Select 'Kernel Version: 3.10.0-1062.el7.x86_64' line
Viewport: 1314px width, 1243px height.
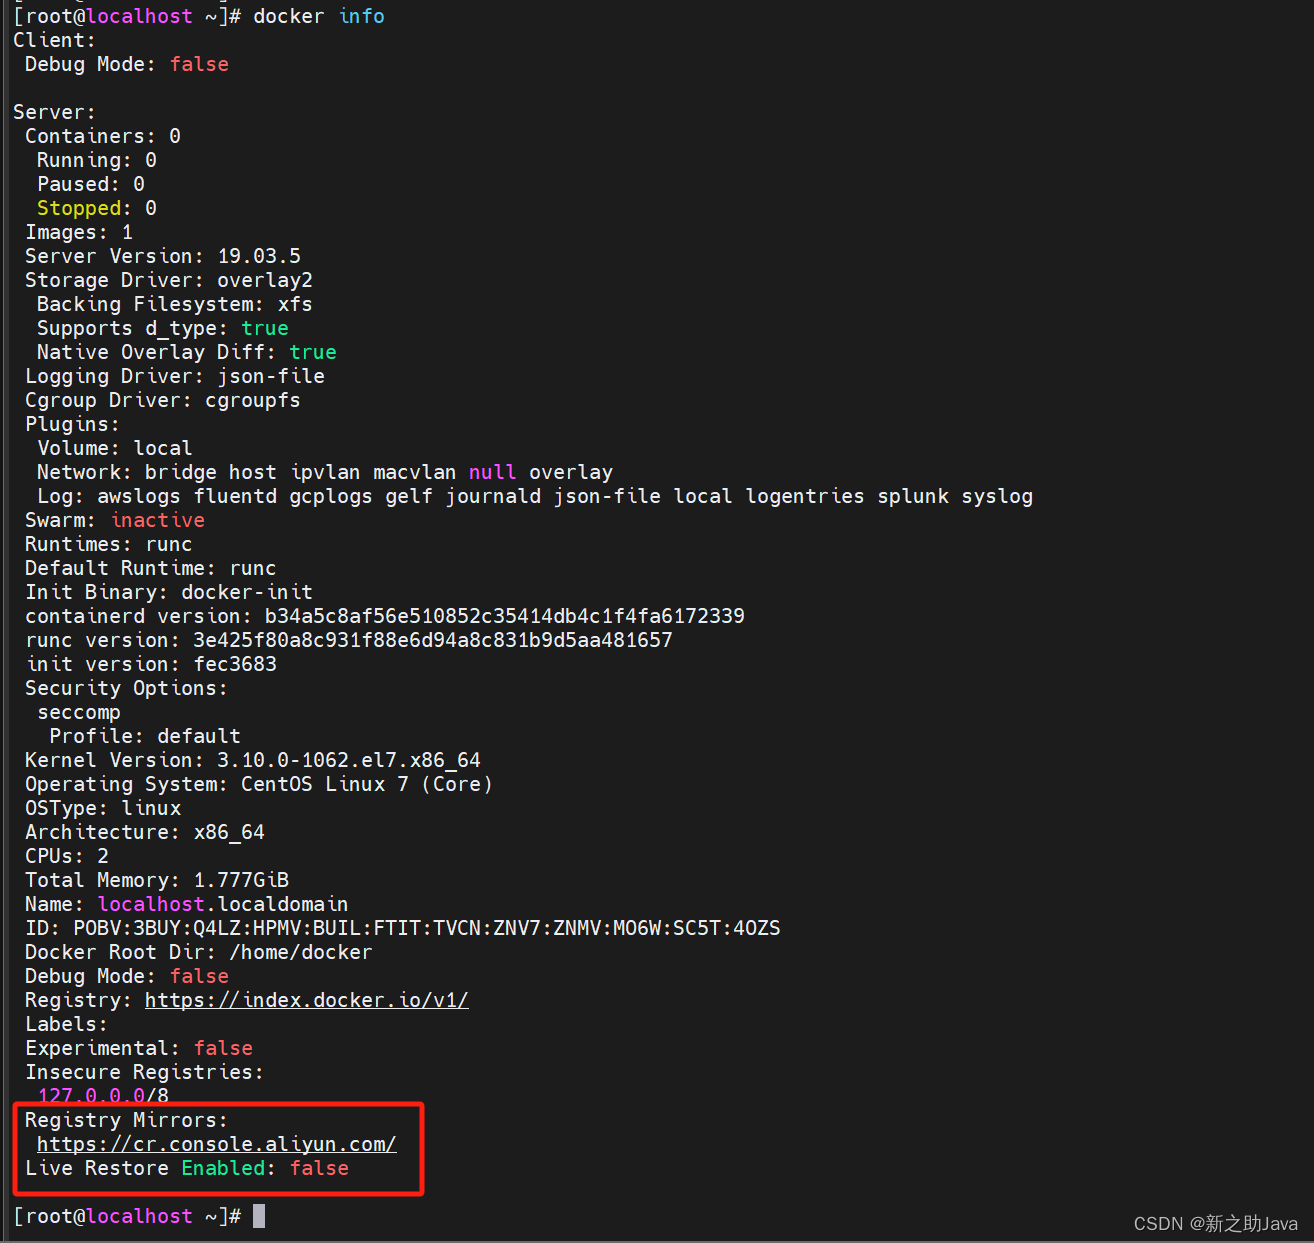tap(253, 760)
